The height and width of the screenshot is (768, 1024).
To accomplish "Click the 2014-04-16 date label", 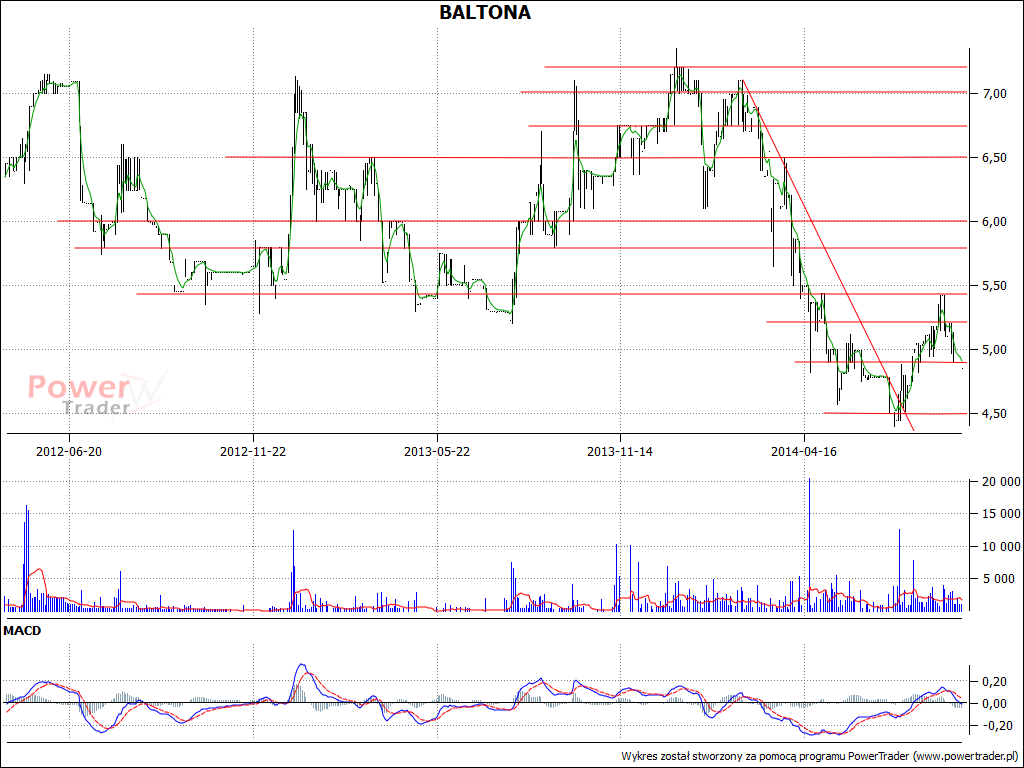I will tap(804, 451).
